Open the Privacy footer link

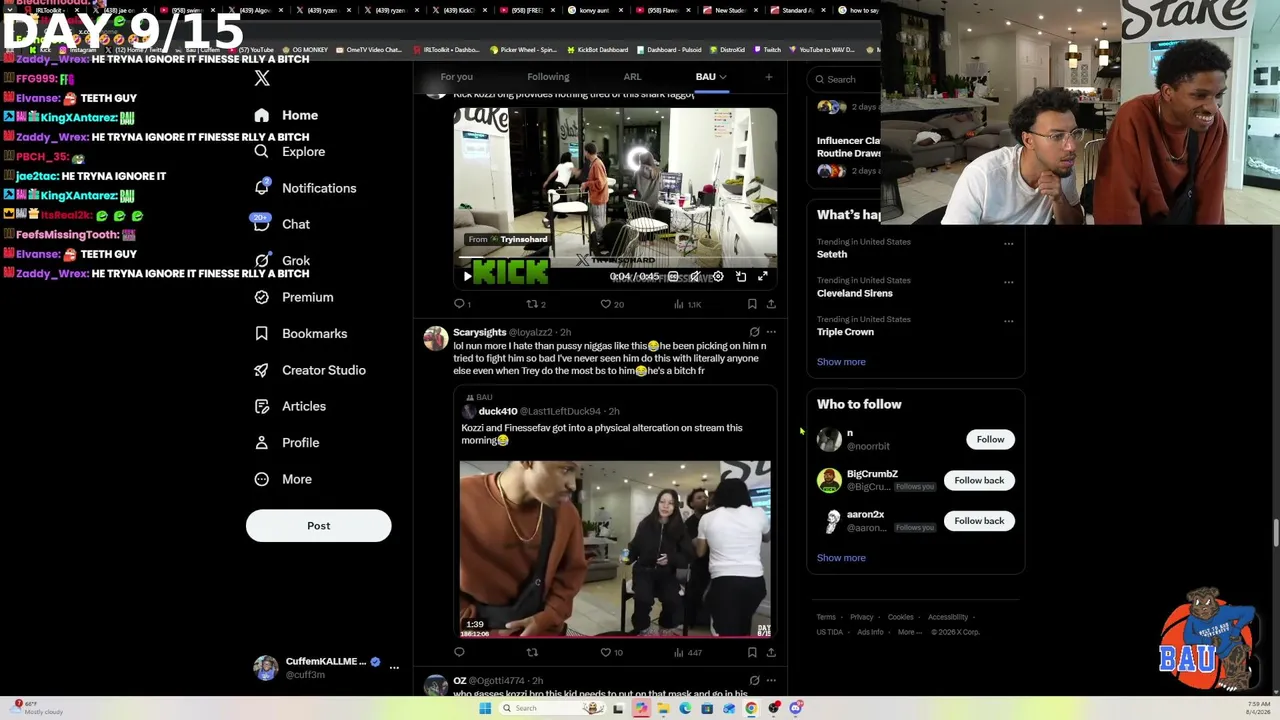click(861, 617)
